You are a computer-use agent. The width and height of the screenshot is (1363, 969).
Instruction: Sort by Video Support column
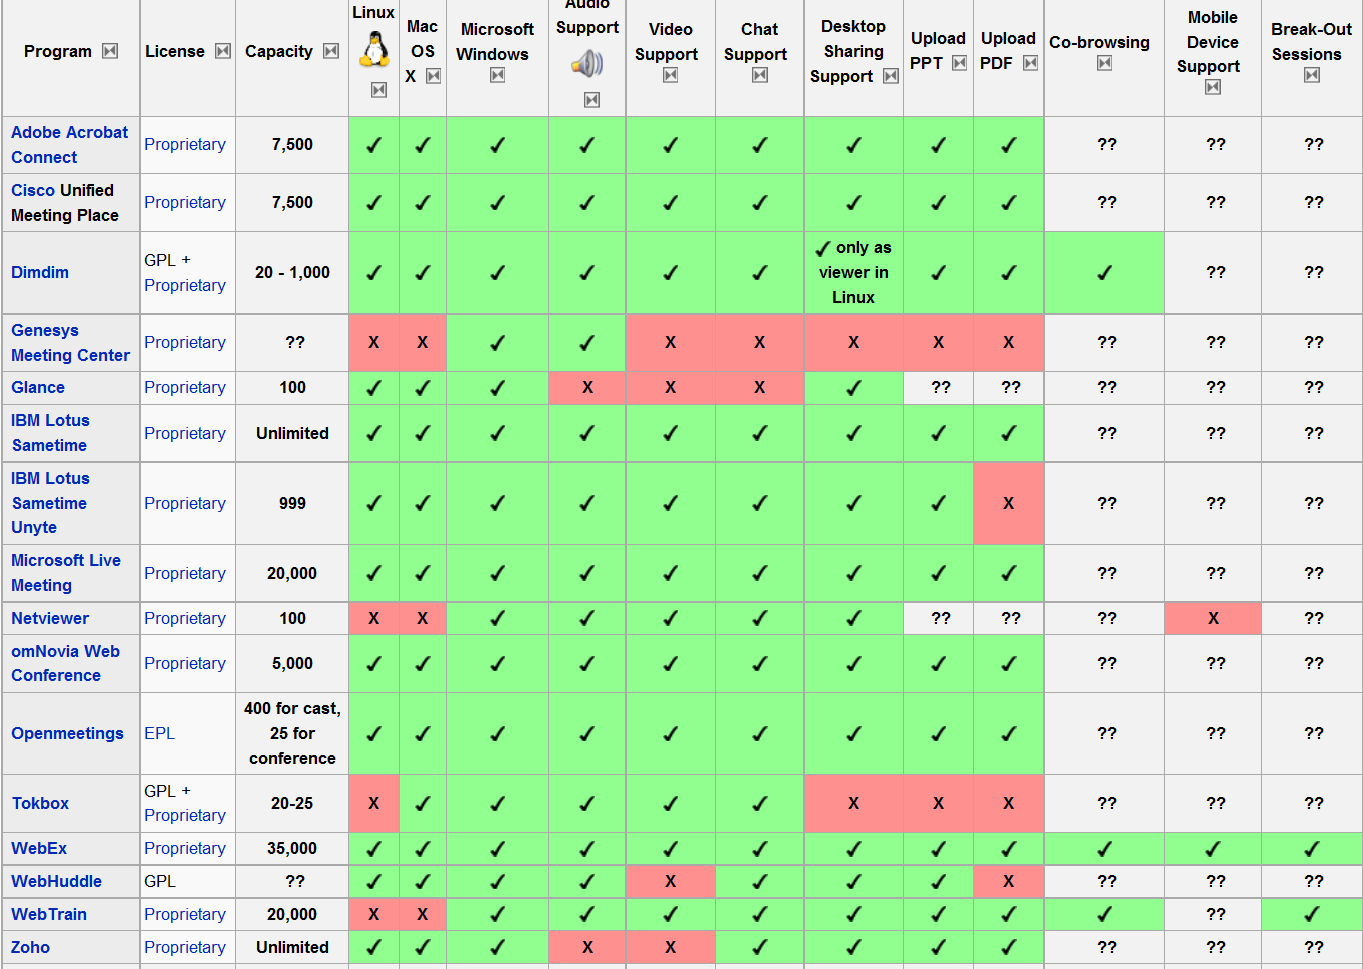click(x=670, y=75)
